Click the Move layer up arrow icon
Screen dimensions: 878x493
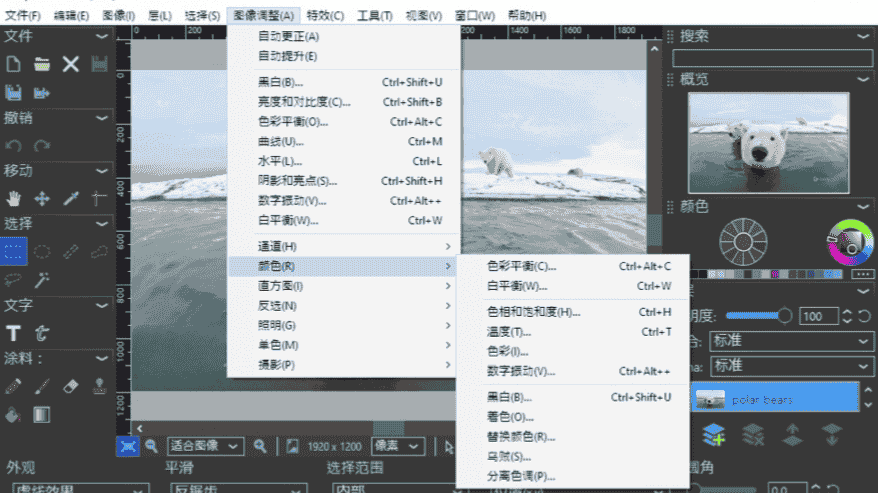click(x=792, y=435)
